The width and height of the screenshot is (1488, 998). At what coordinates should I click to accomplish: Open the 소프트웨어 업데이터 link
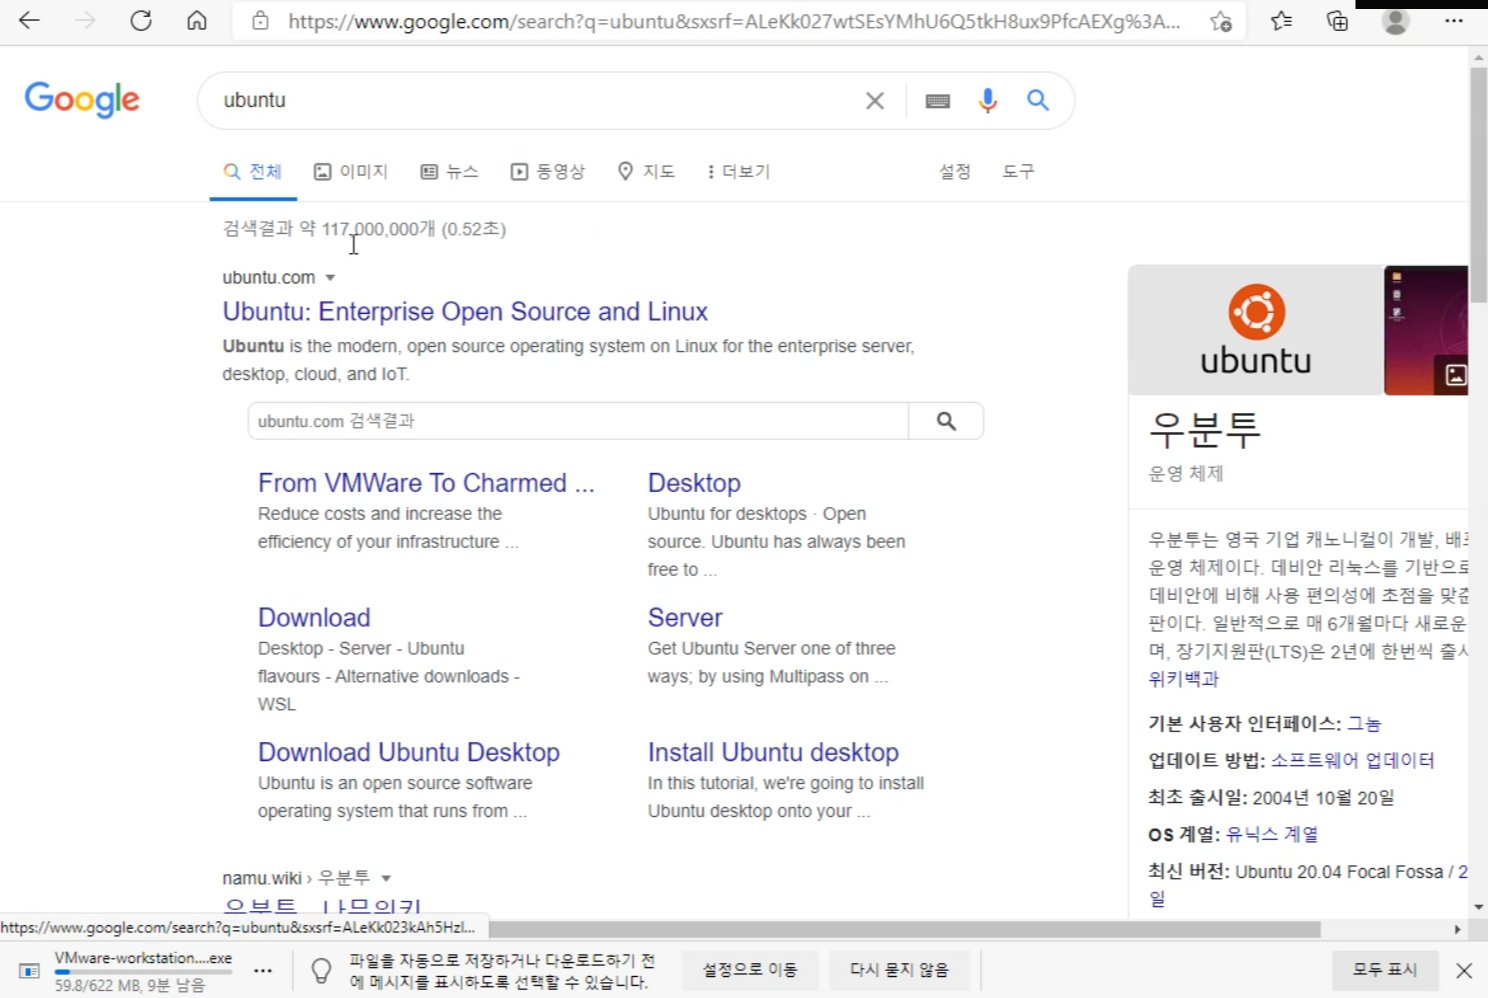(1352, 761)
